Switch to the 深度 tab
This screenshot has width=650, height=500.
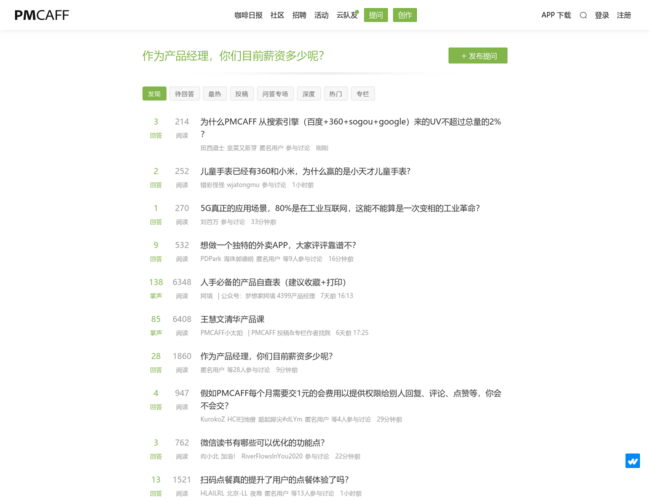pos(309,94)
